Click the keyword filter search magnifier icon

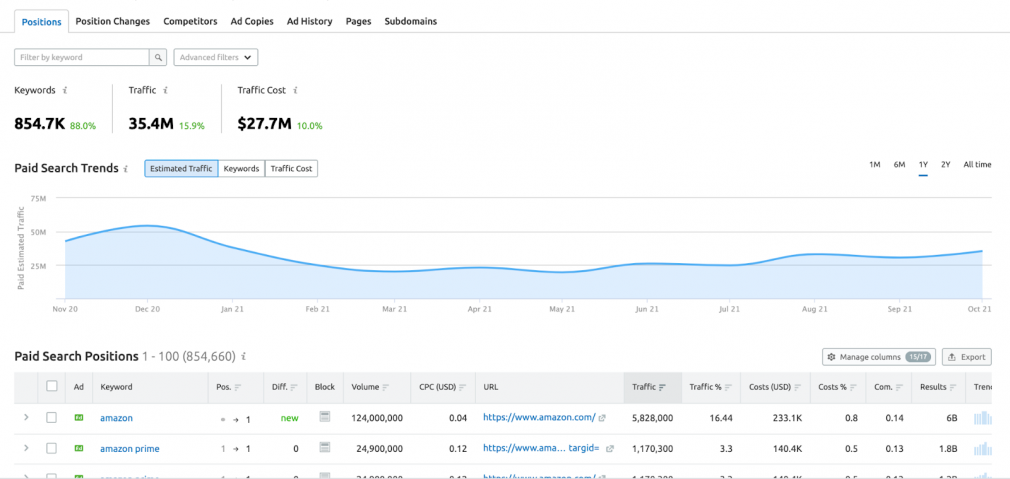coord(158,57)
